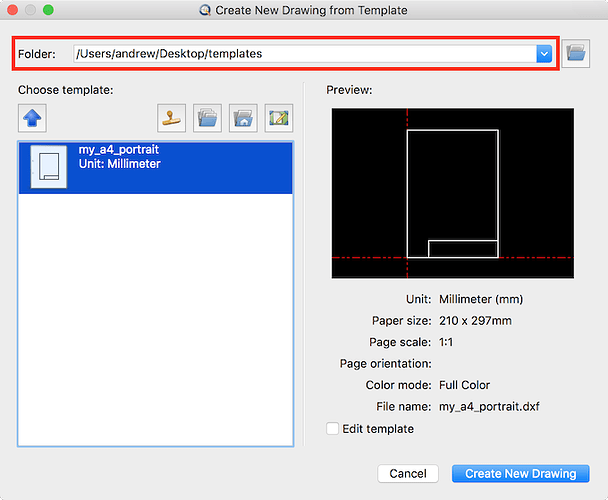Screen dimensions: 608x500
Task: Click the title block rectangle in the preview
Action: pyautogui.click(x=463, y=248)
